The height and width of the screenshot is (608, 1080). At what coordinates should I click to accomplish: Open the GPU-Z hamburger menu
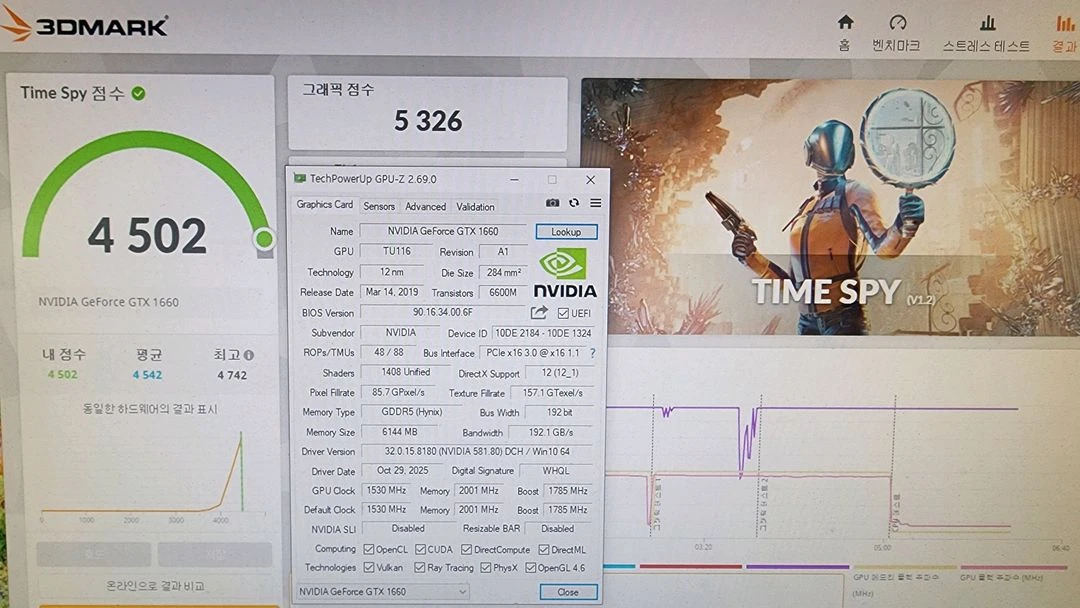click(596, 203)
